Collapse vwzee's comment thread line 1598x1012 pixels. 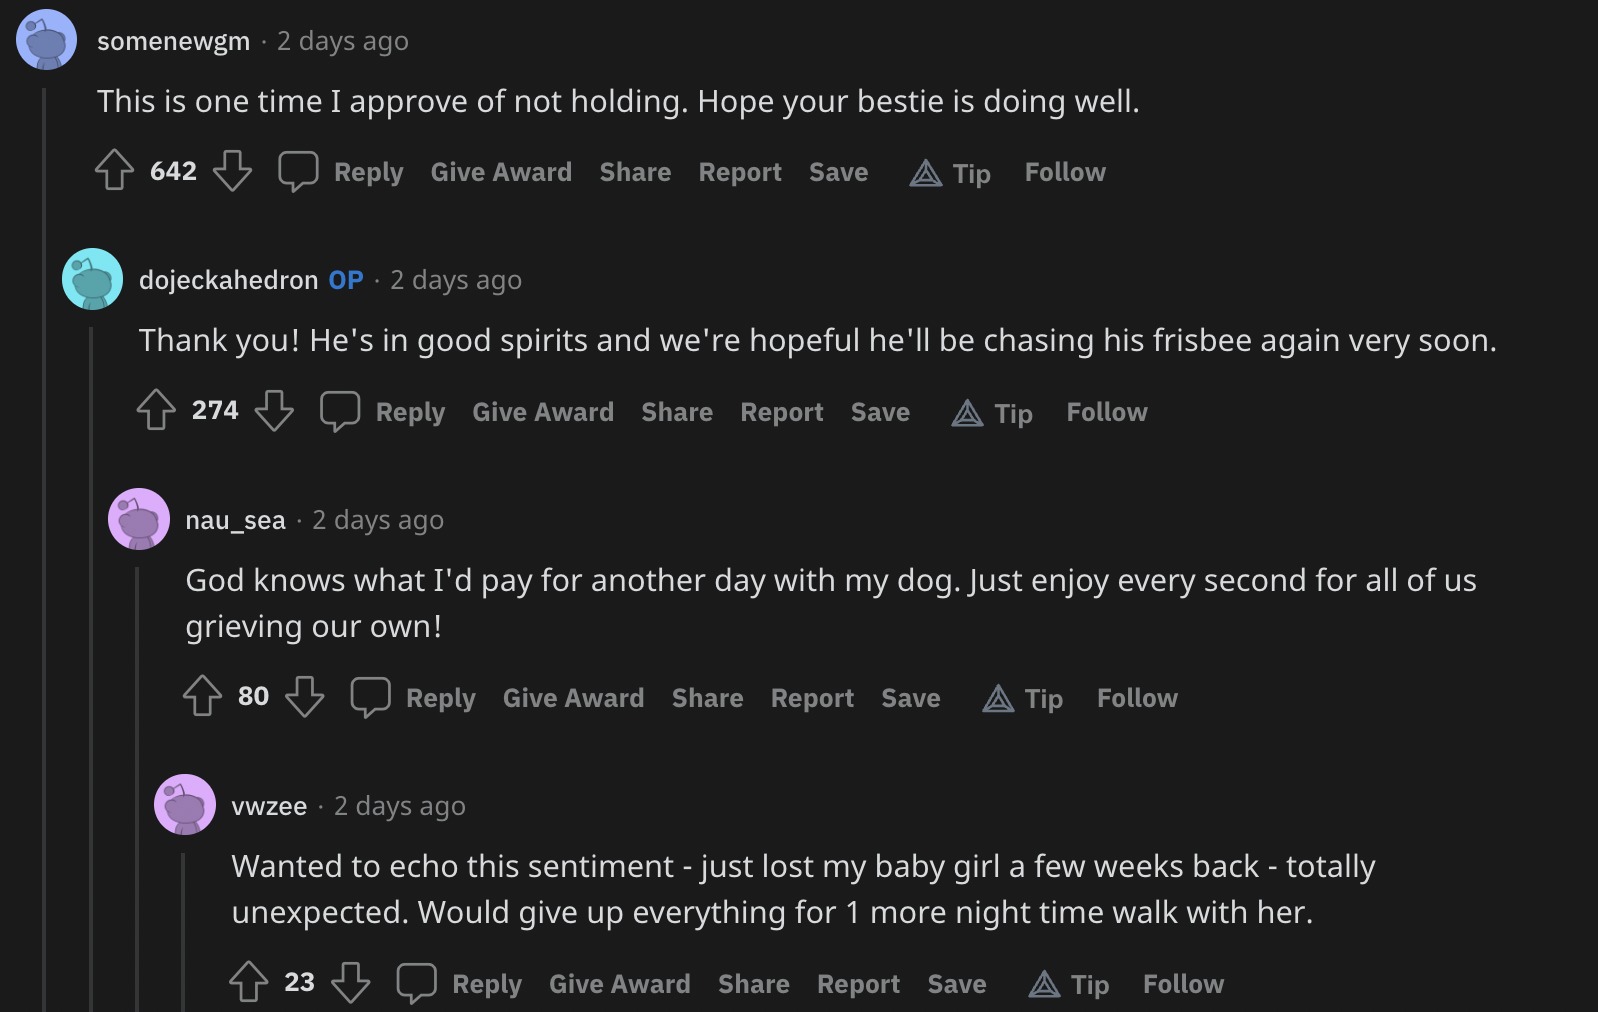pyautogui.click(x=183, y=930)
